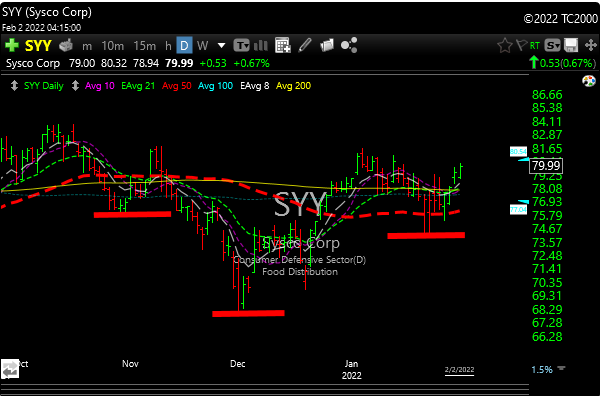Select the 15m time frame
Viewport: 600px width, 396px height.
pos(145,46)
